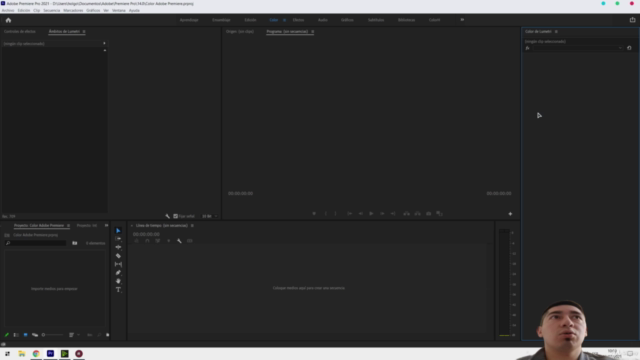
Task: Select the Hand tool
Action: 118,281
